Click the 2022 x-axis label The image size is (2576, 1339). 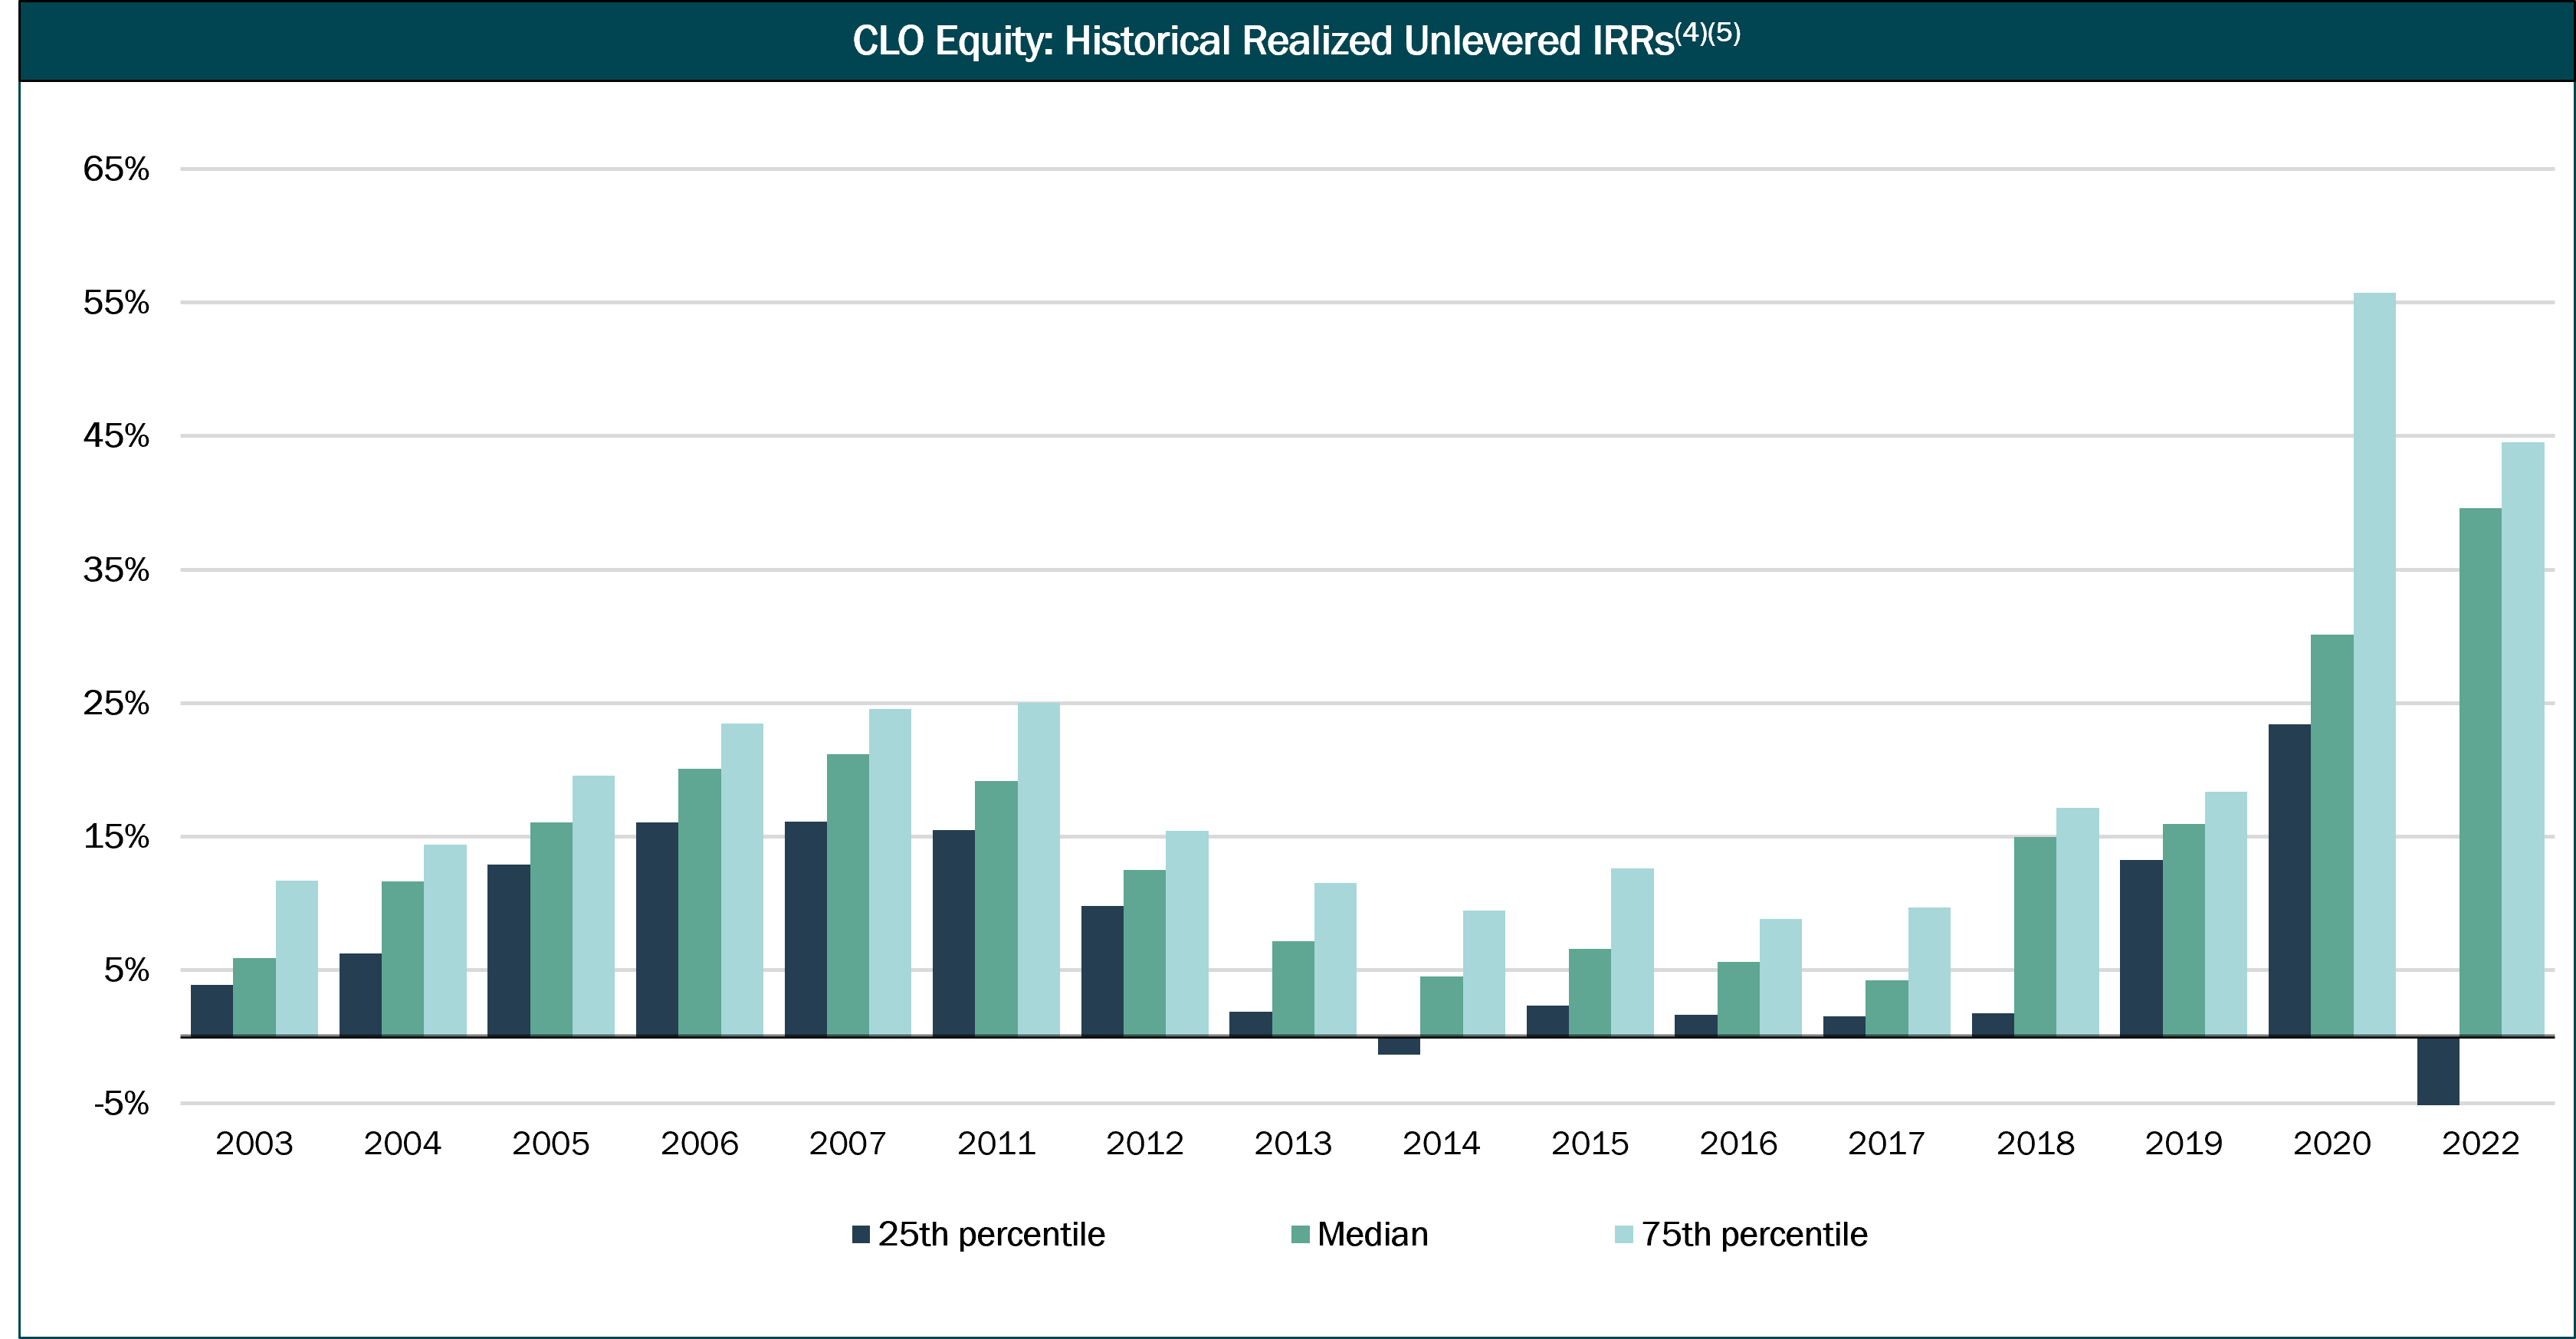click(2480, 1143)
